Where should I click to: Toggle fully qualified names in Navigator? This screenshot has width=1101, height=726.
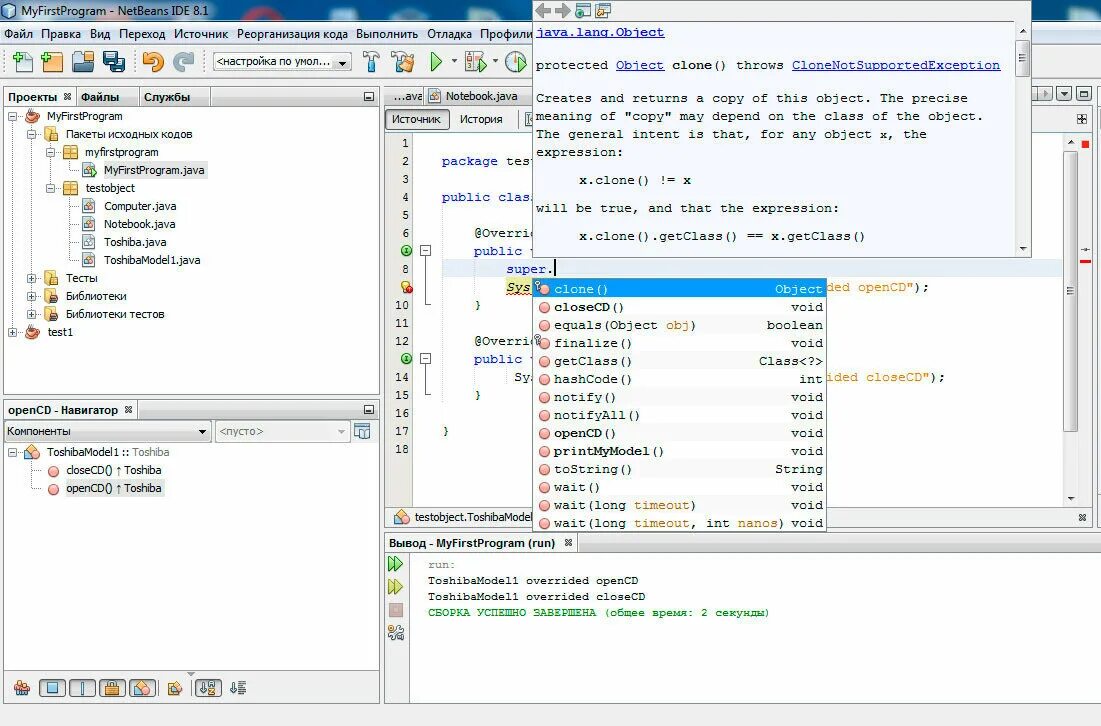[175, 688]
